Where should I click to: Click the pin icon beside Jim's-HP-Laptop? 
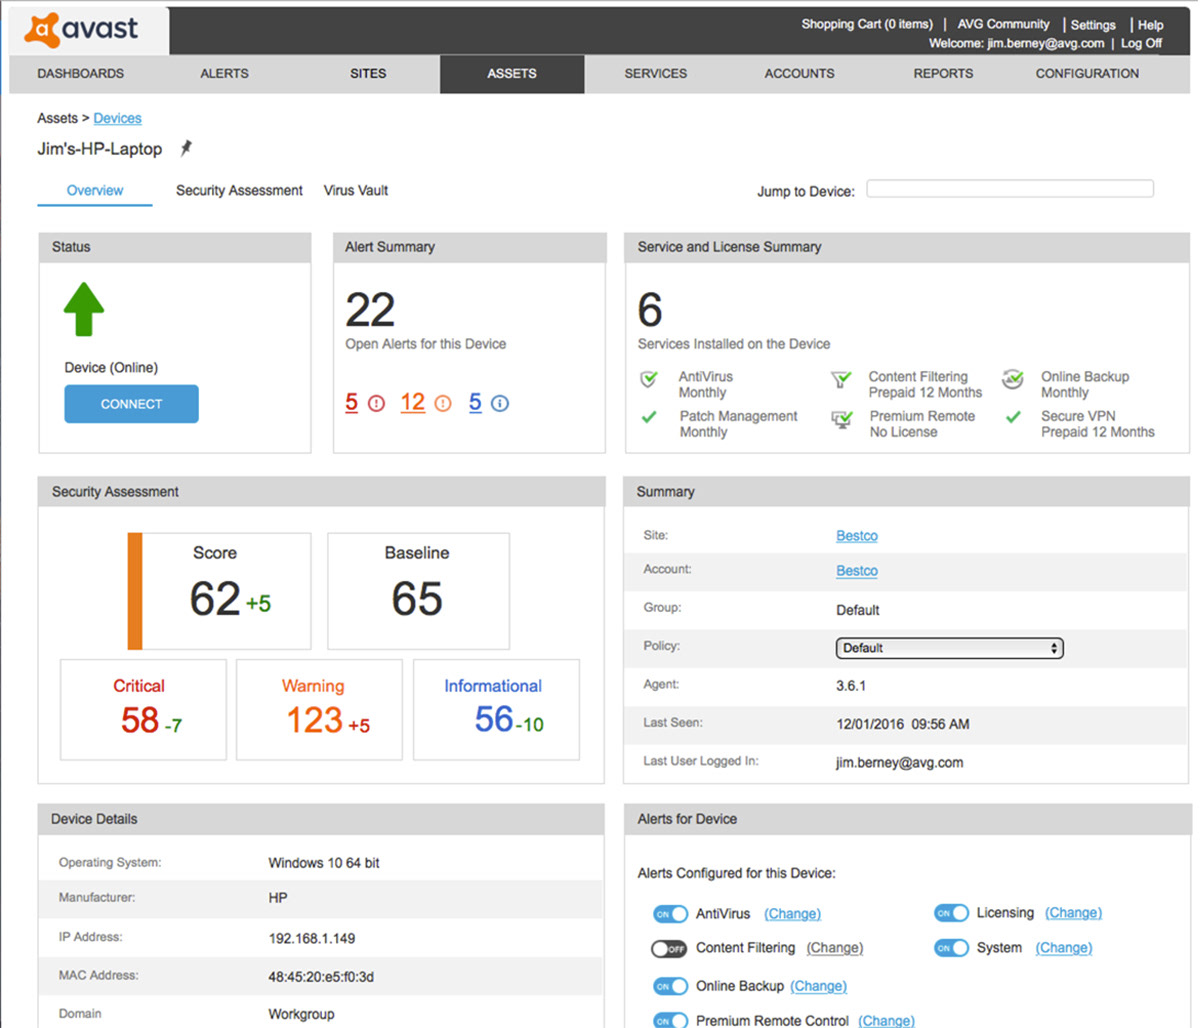[186, 148]
